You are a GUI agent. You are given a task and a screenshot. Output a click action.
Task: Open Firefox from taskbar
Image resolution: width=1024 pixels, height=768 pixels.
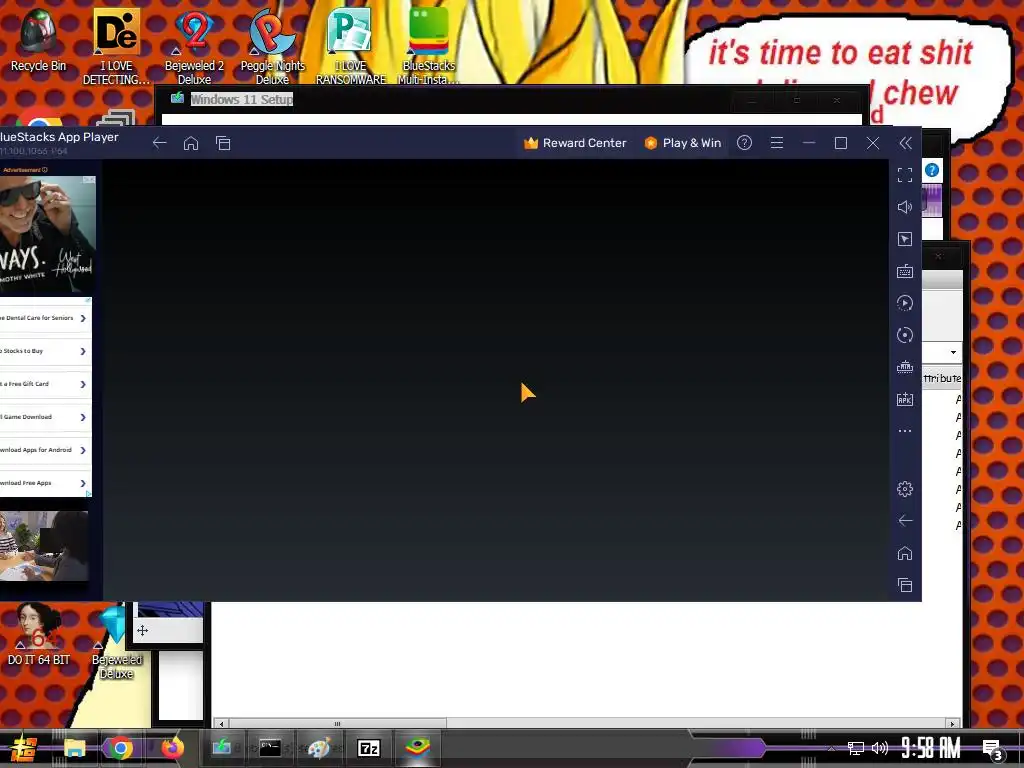click(172, 748)
